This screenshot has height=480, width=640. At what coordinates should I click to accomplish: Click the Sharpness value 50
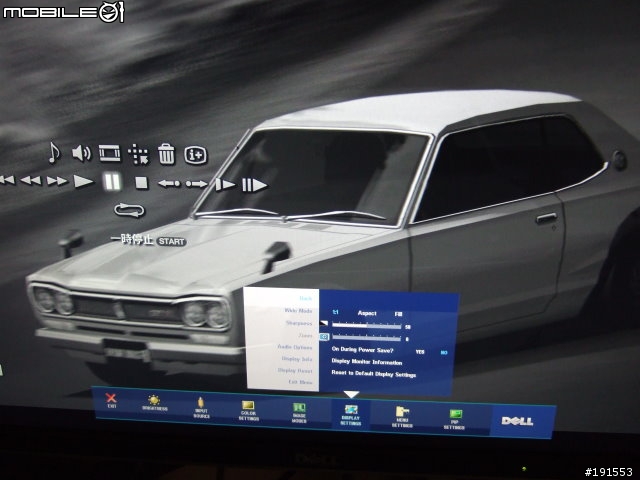coord(408,327)
